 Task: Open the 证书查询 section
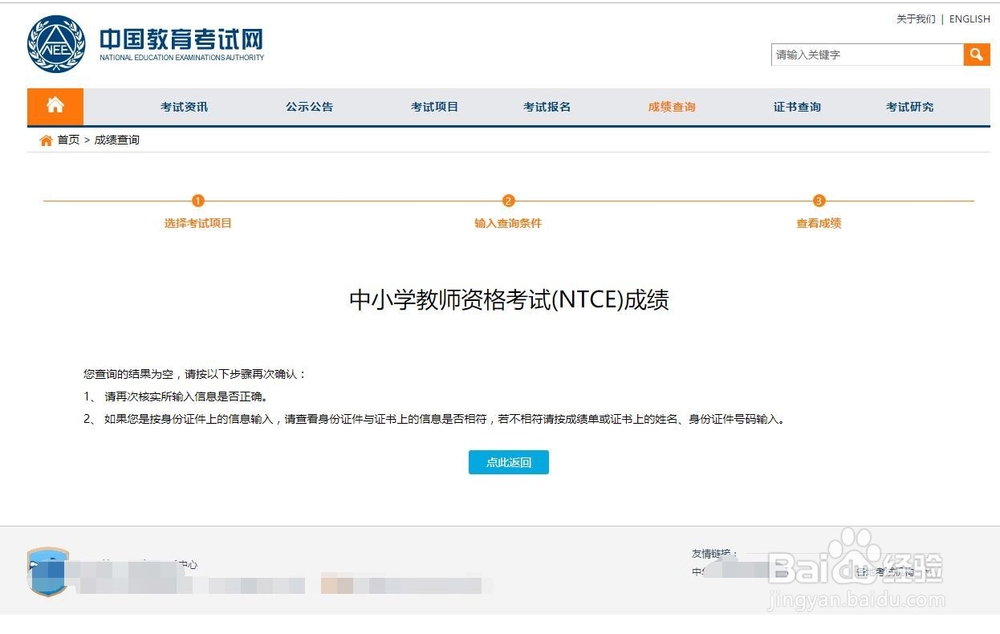(796, 106)
